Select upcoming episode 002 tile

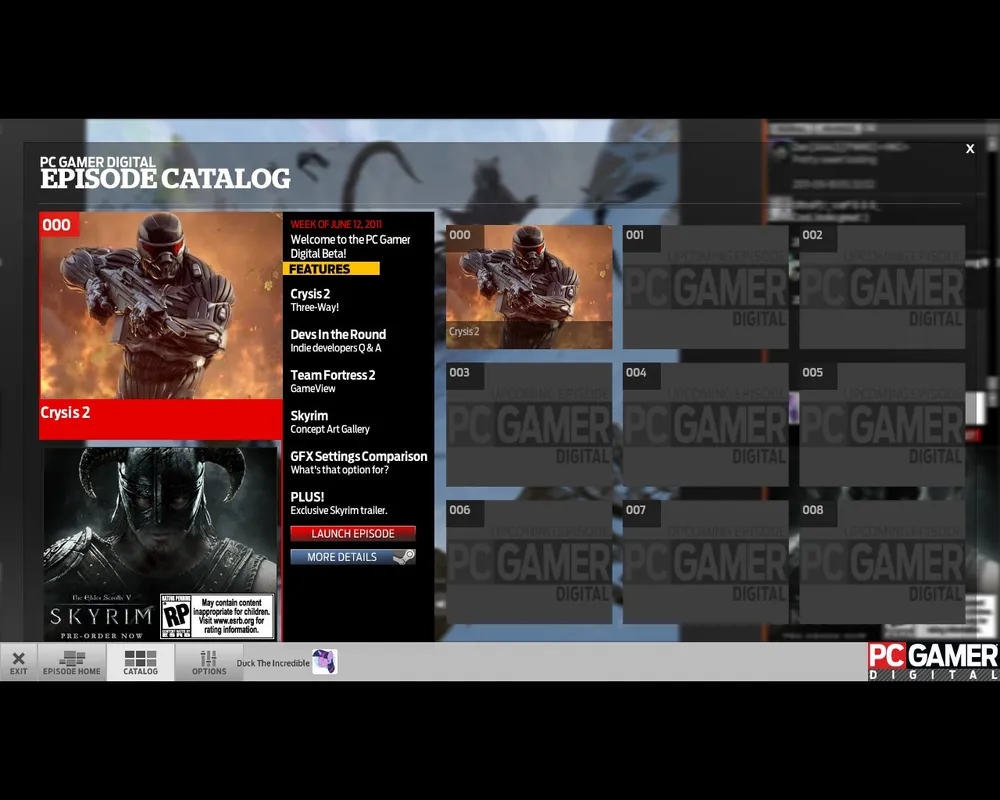[x=881, y=287]
